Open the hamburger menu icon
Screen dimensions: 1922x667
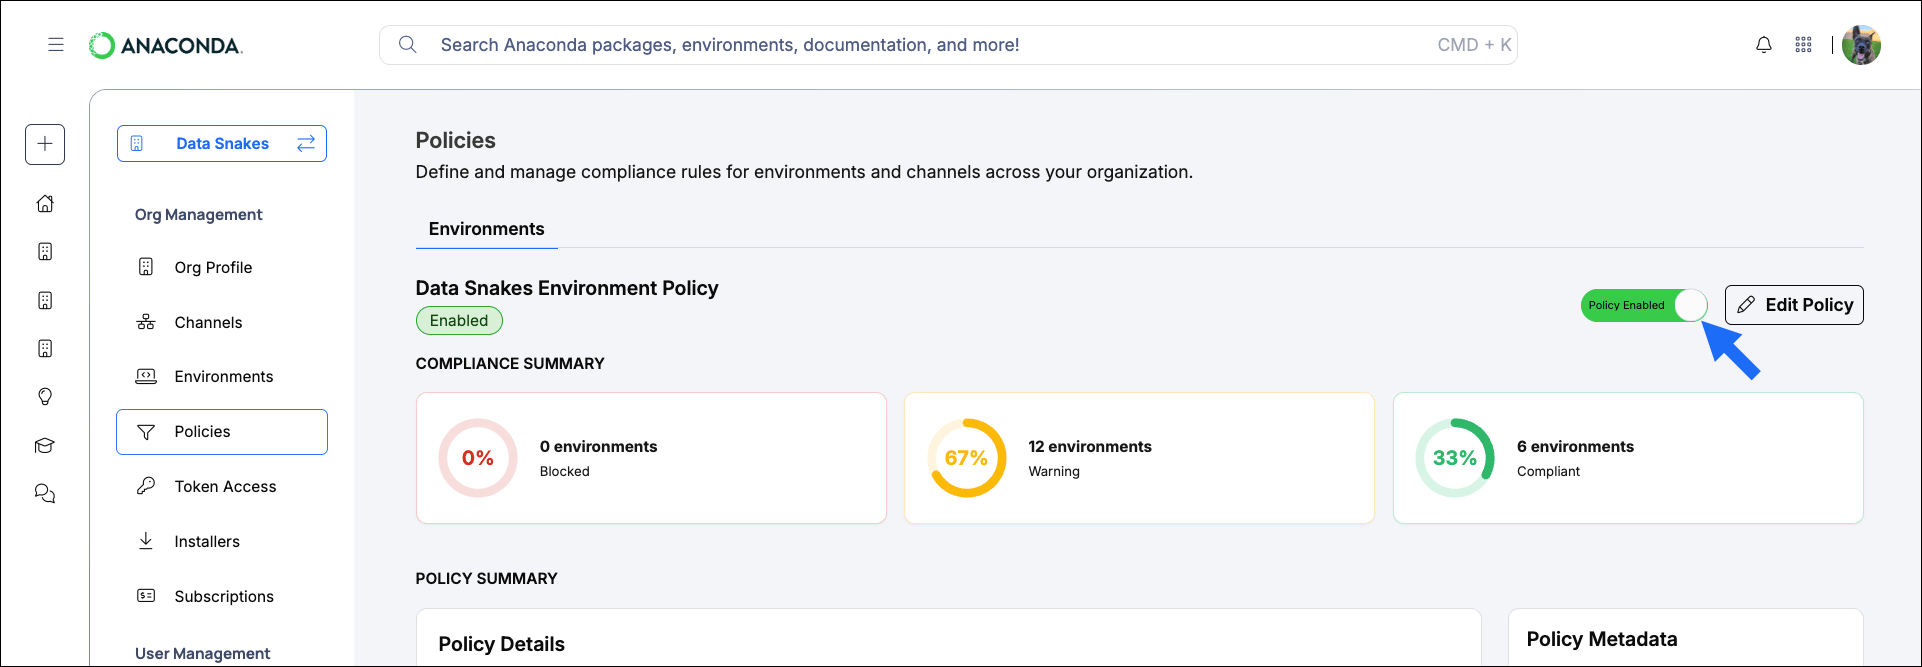coord(56,44)
